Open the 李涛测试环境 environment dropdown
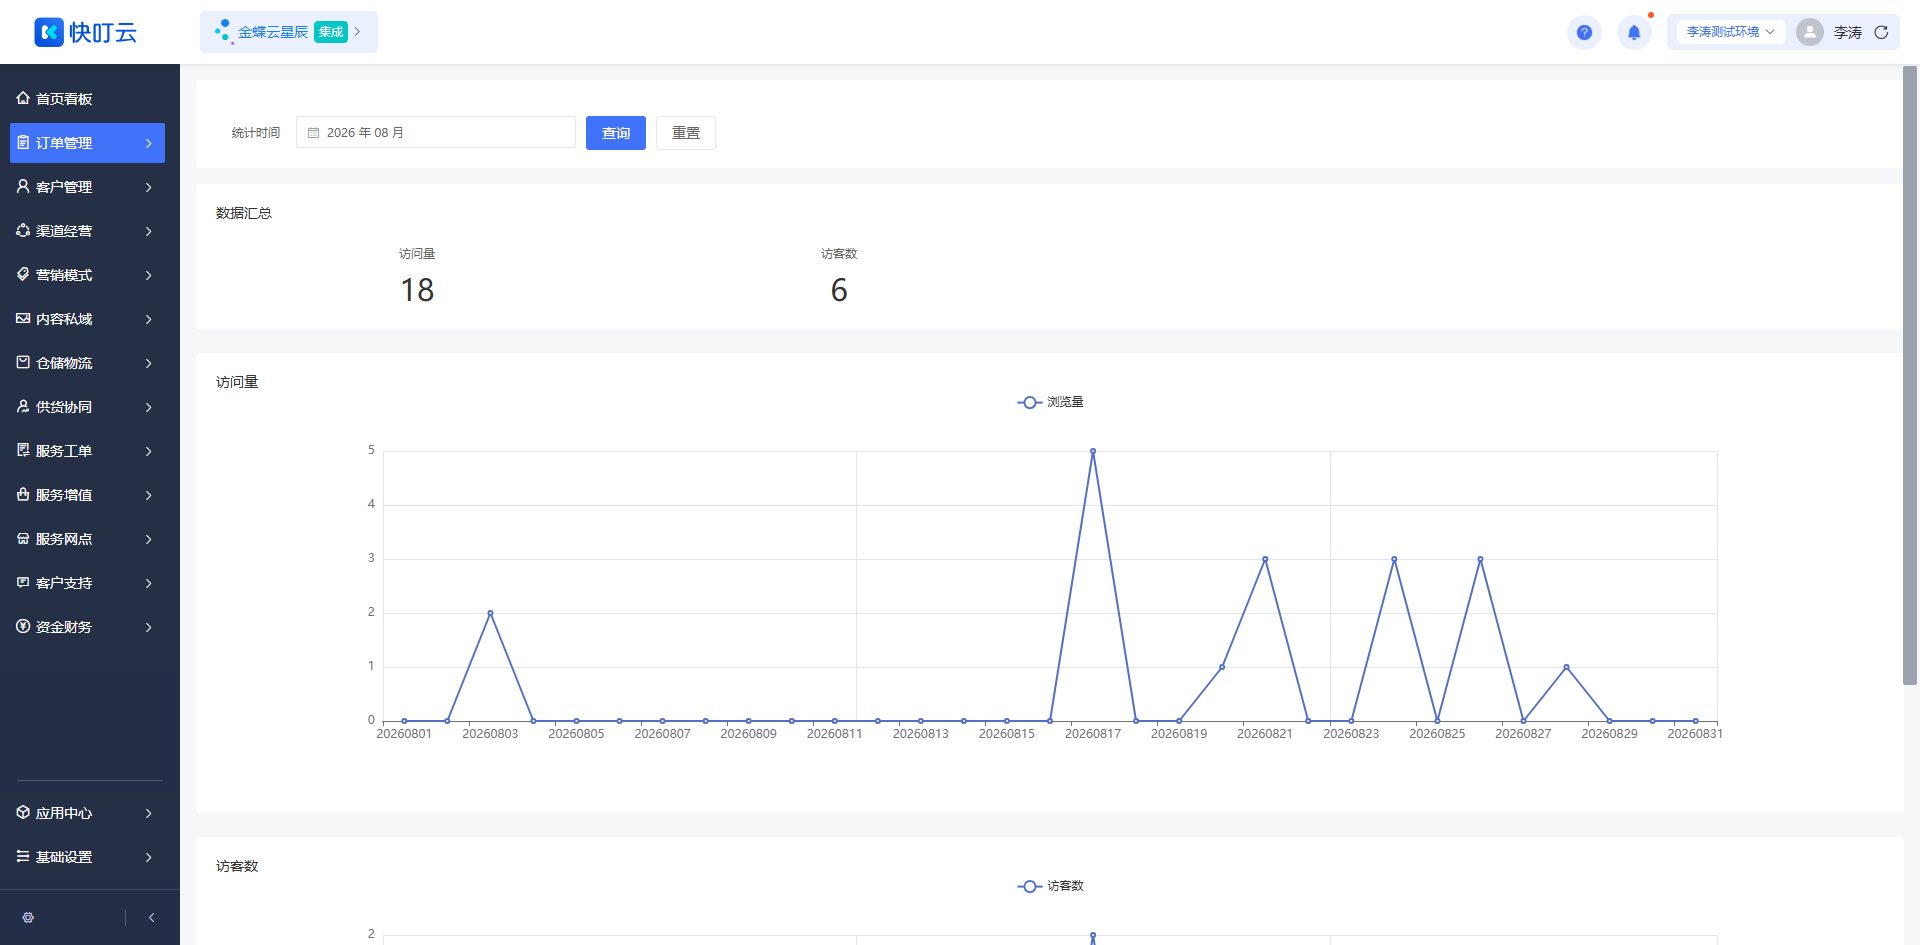 point(1730,32)
